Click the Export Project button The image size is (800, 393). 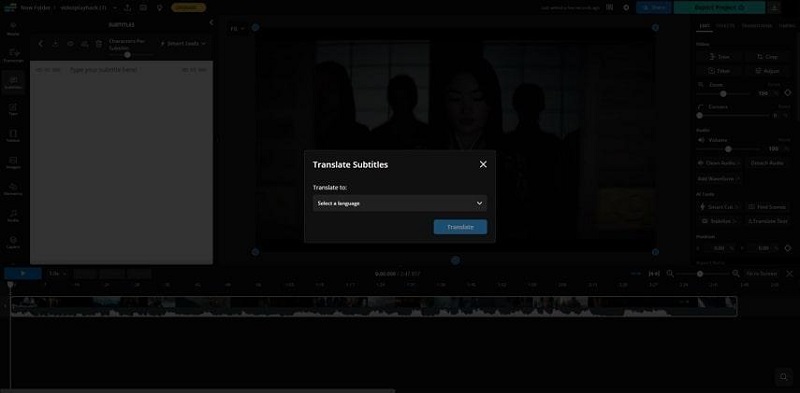(x=719, y=8)
